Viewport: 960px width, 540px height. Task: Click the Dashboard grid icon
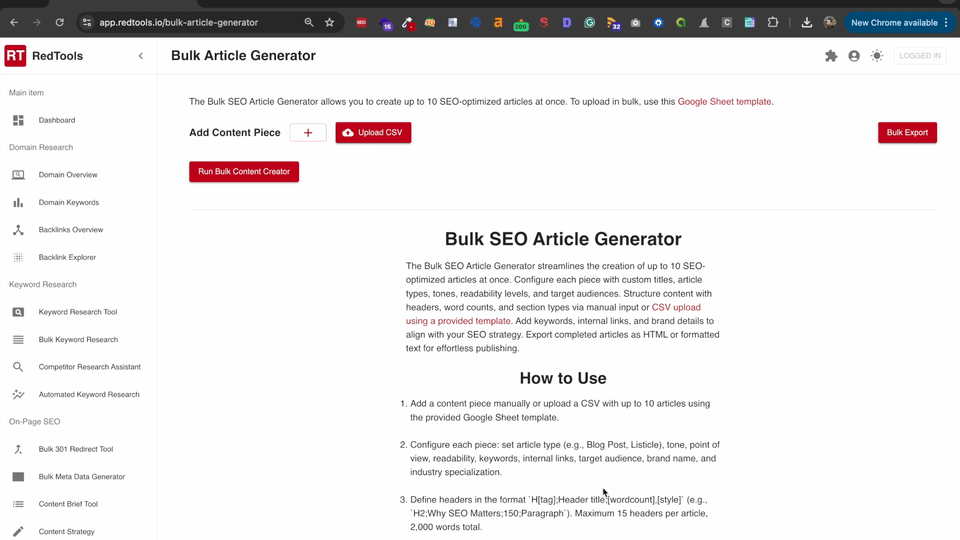(x=18, y=120)
